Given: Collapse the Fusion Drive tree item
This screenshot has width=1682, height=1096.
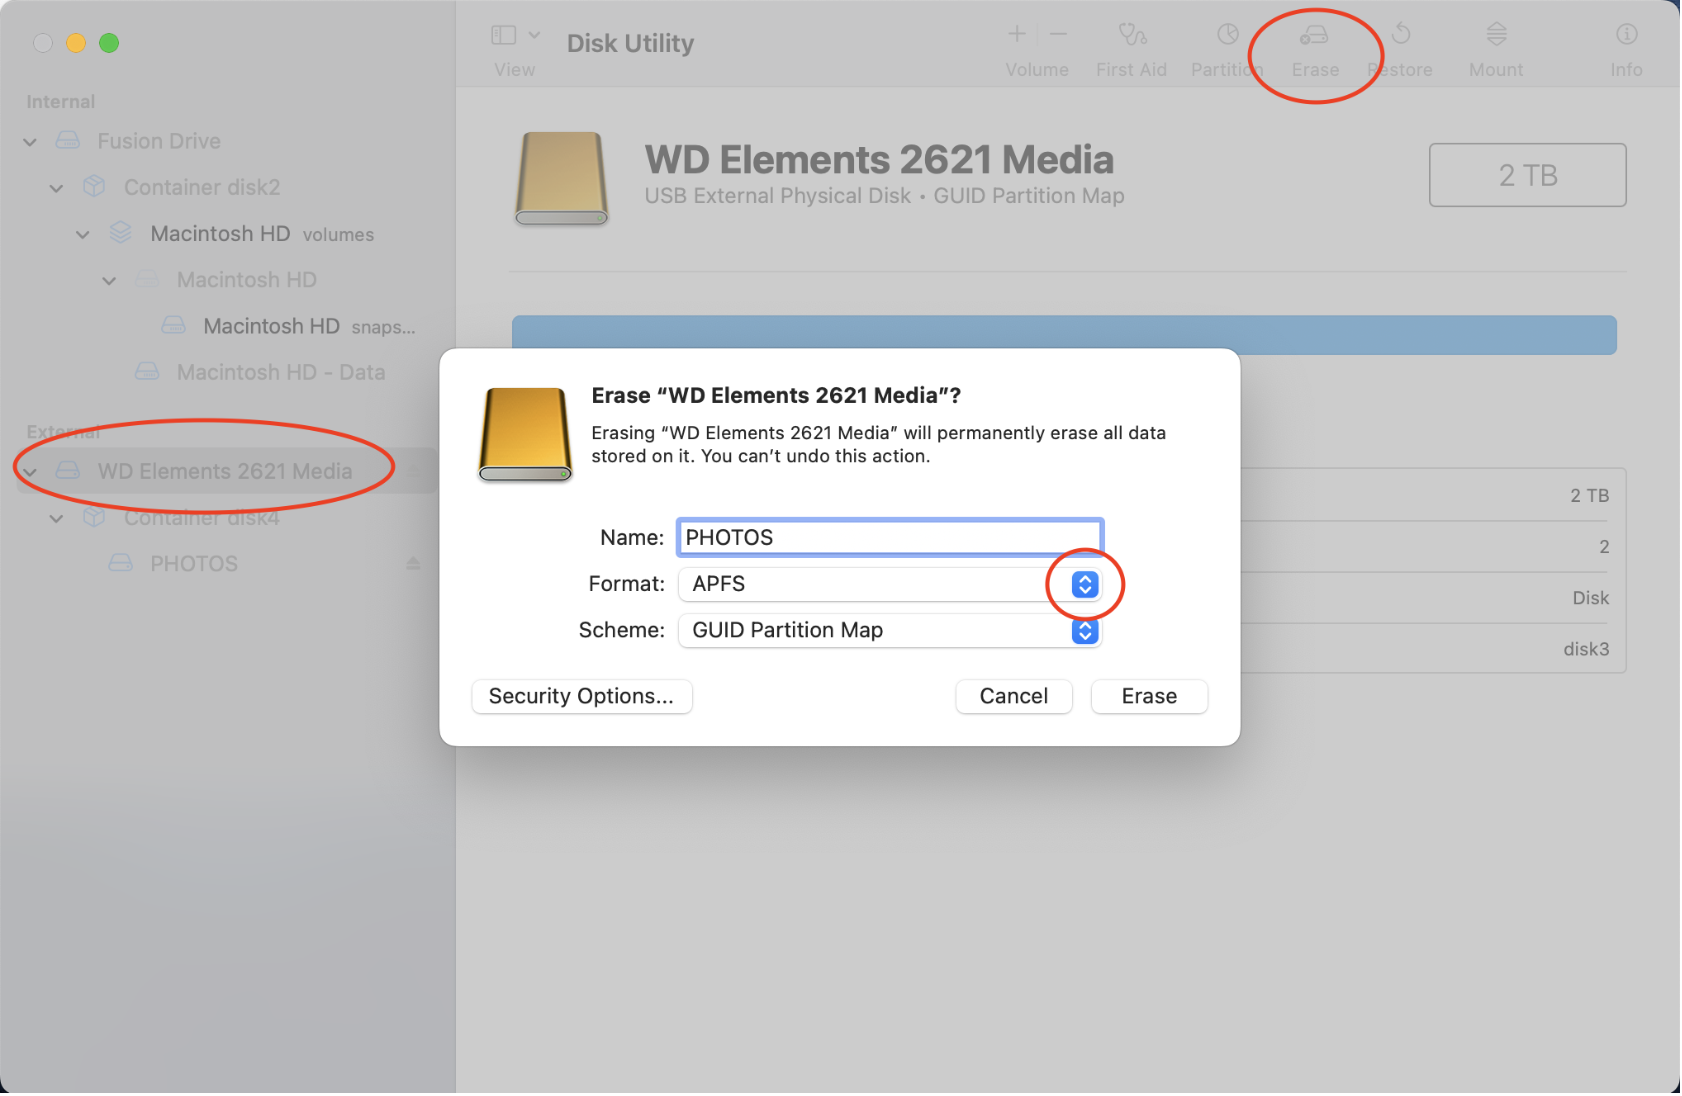Looking at the screenshot, I should tap(30, 142).
